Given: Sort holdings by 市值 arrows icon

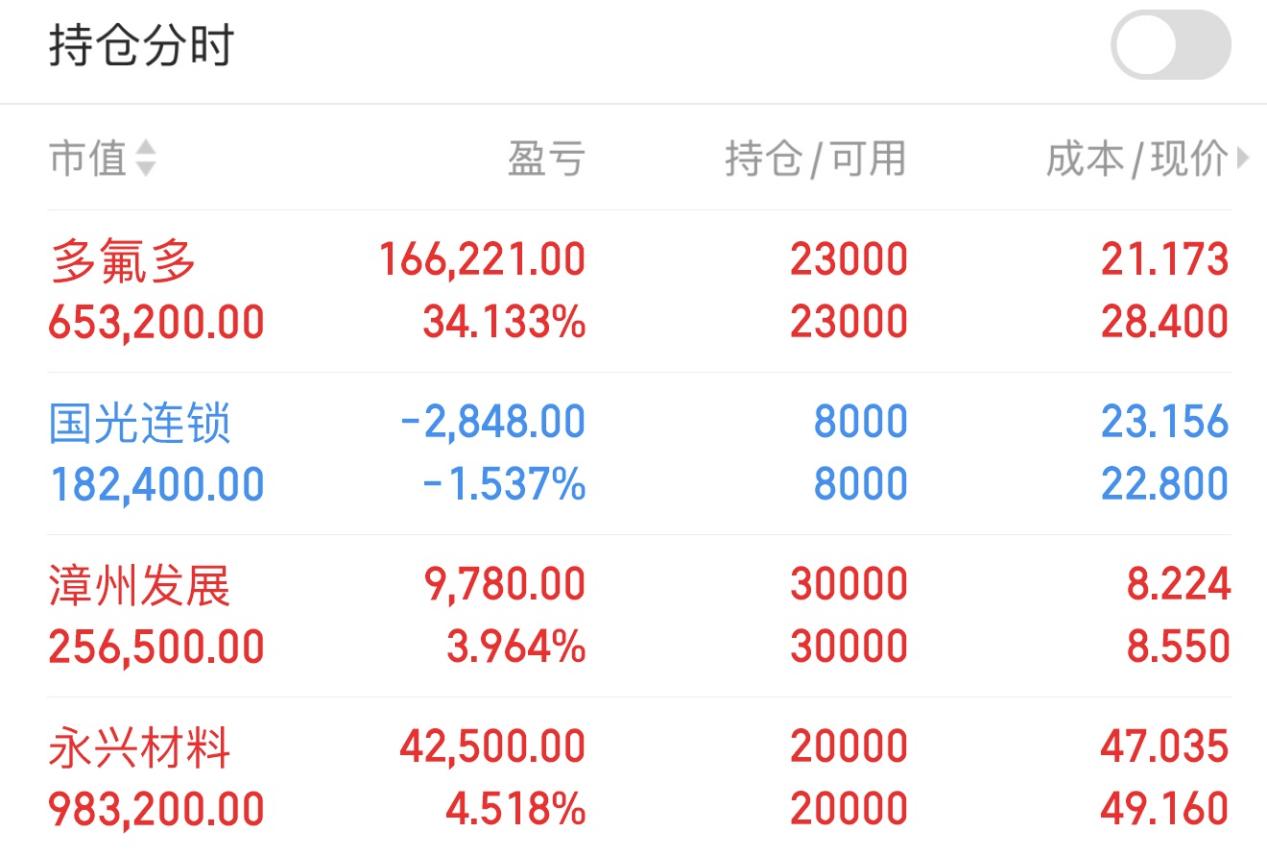Looking at the screenshot, I should coord(146,159).
